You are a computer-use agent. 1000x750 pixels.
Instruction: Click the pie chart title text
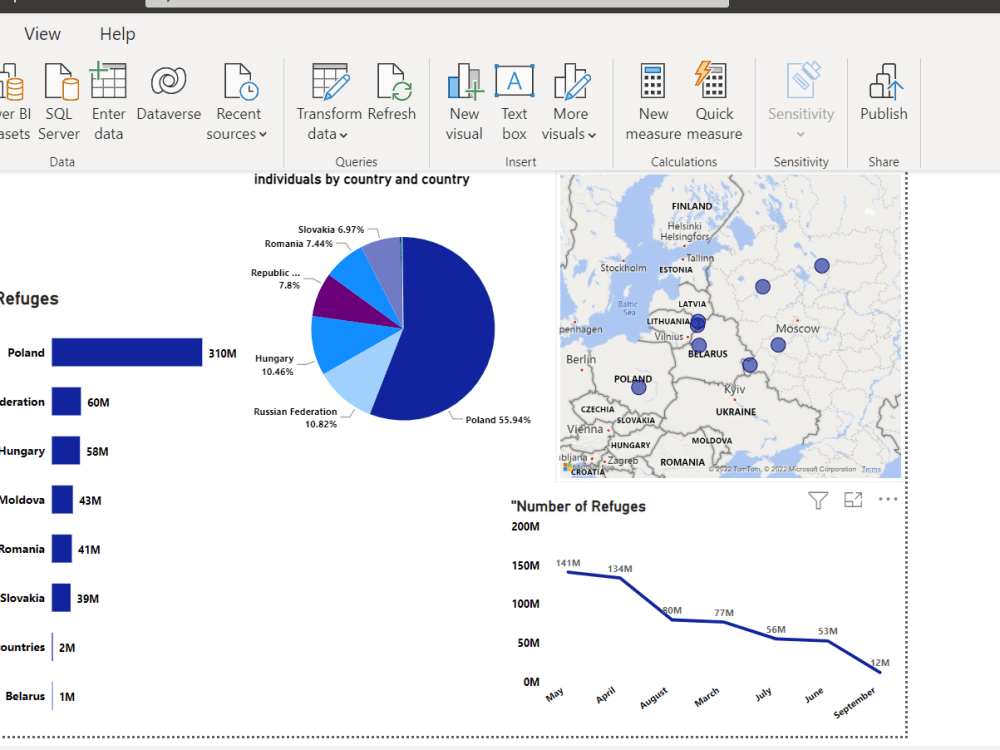coord(362,179)
